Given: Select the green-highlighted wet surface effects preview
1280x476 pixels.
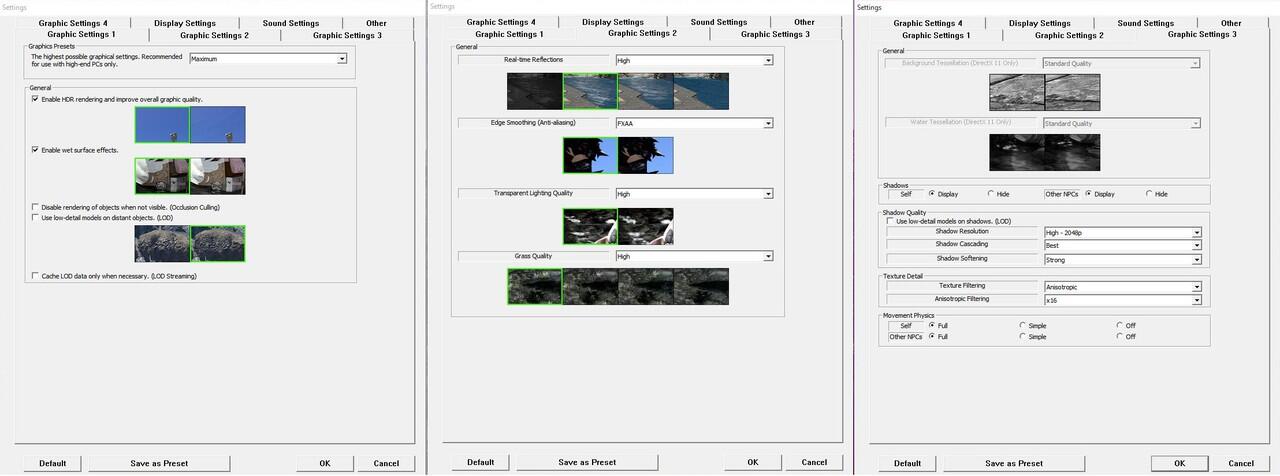Looking at the screenshot, I should click(162, 176).
